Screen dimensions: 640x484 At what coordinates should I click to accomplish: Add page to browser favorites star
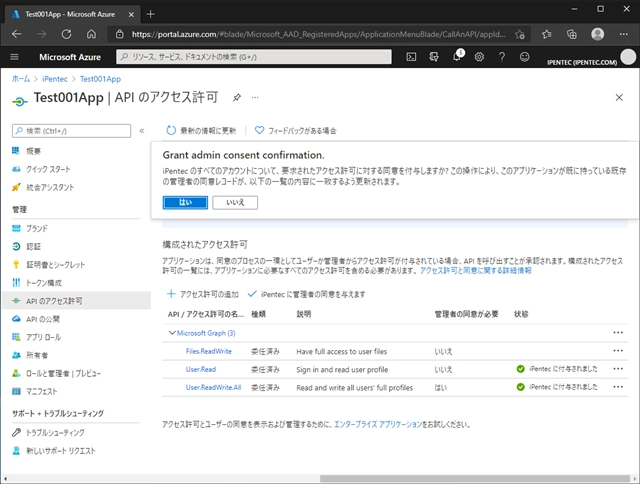pos(520,34)
